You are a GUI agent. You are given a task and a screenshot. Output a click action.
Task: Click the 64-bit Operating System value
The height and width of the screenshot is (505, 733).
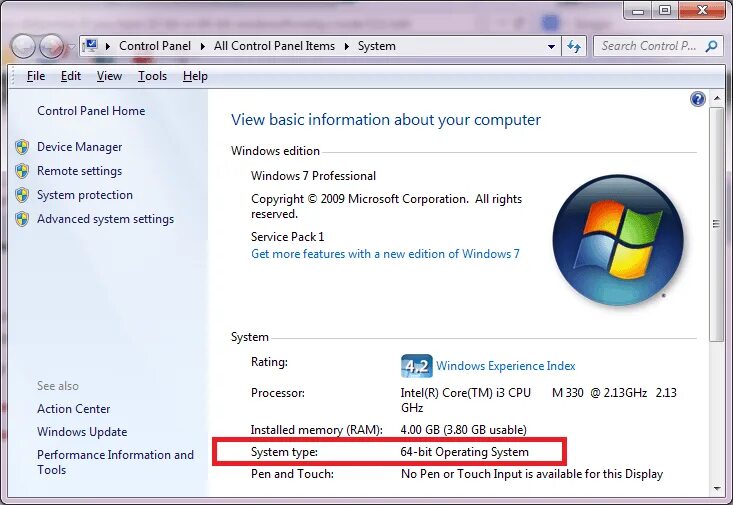pos(465,452)
